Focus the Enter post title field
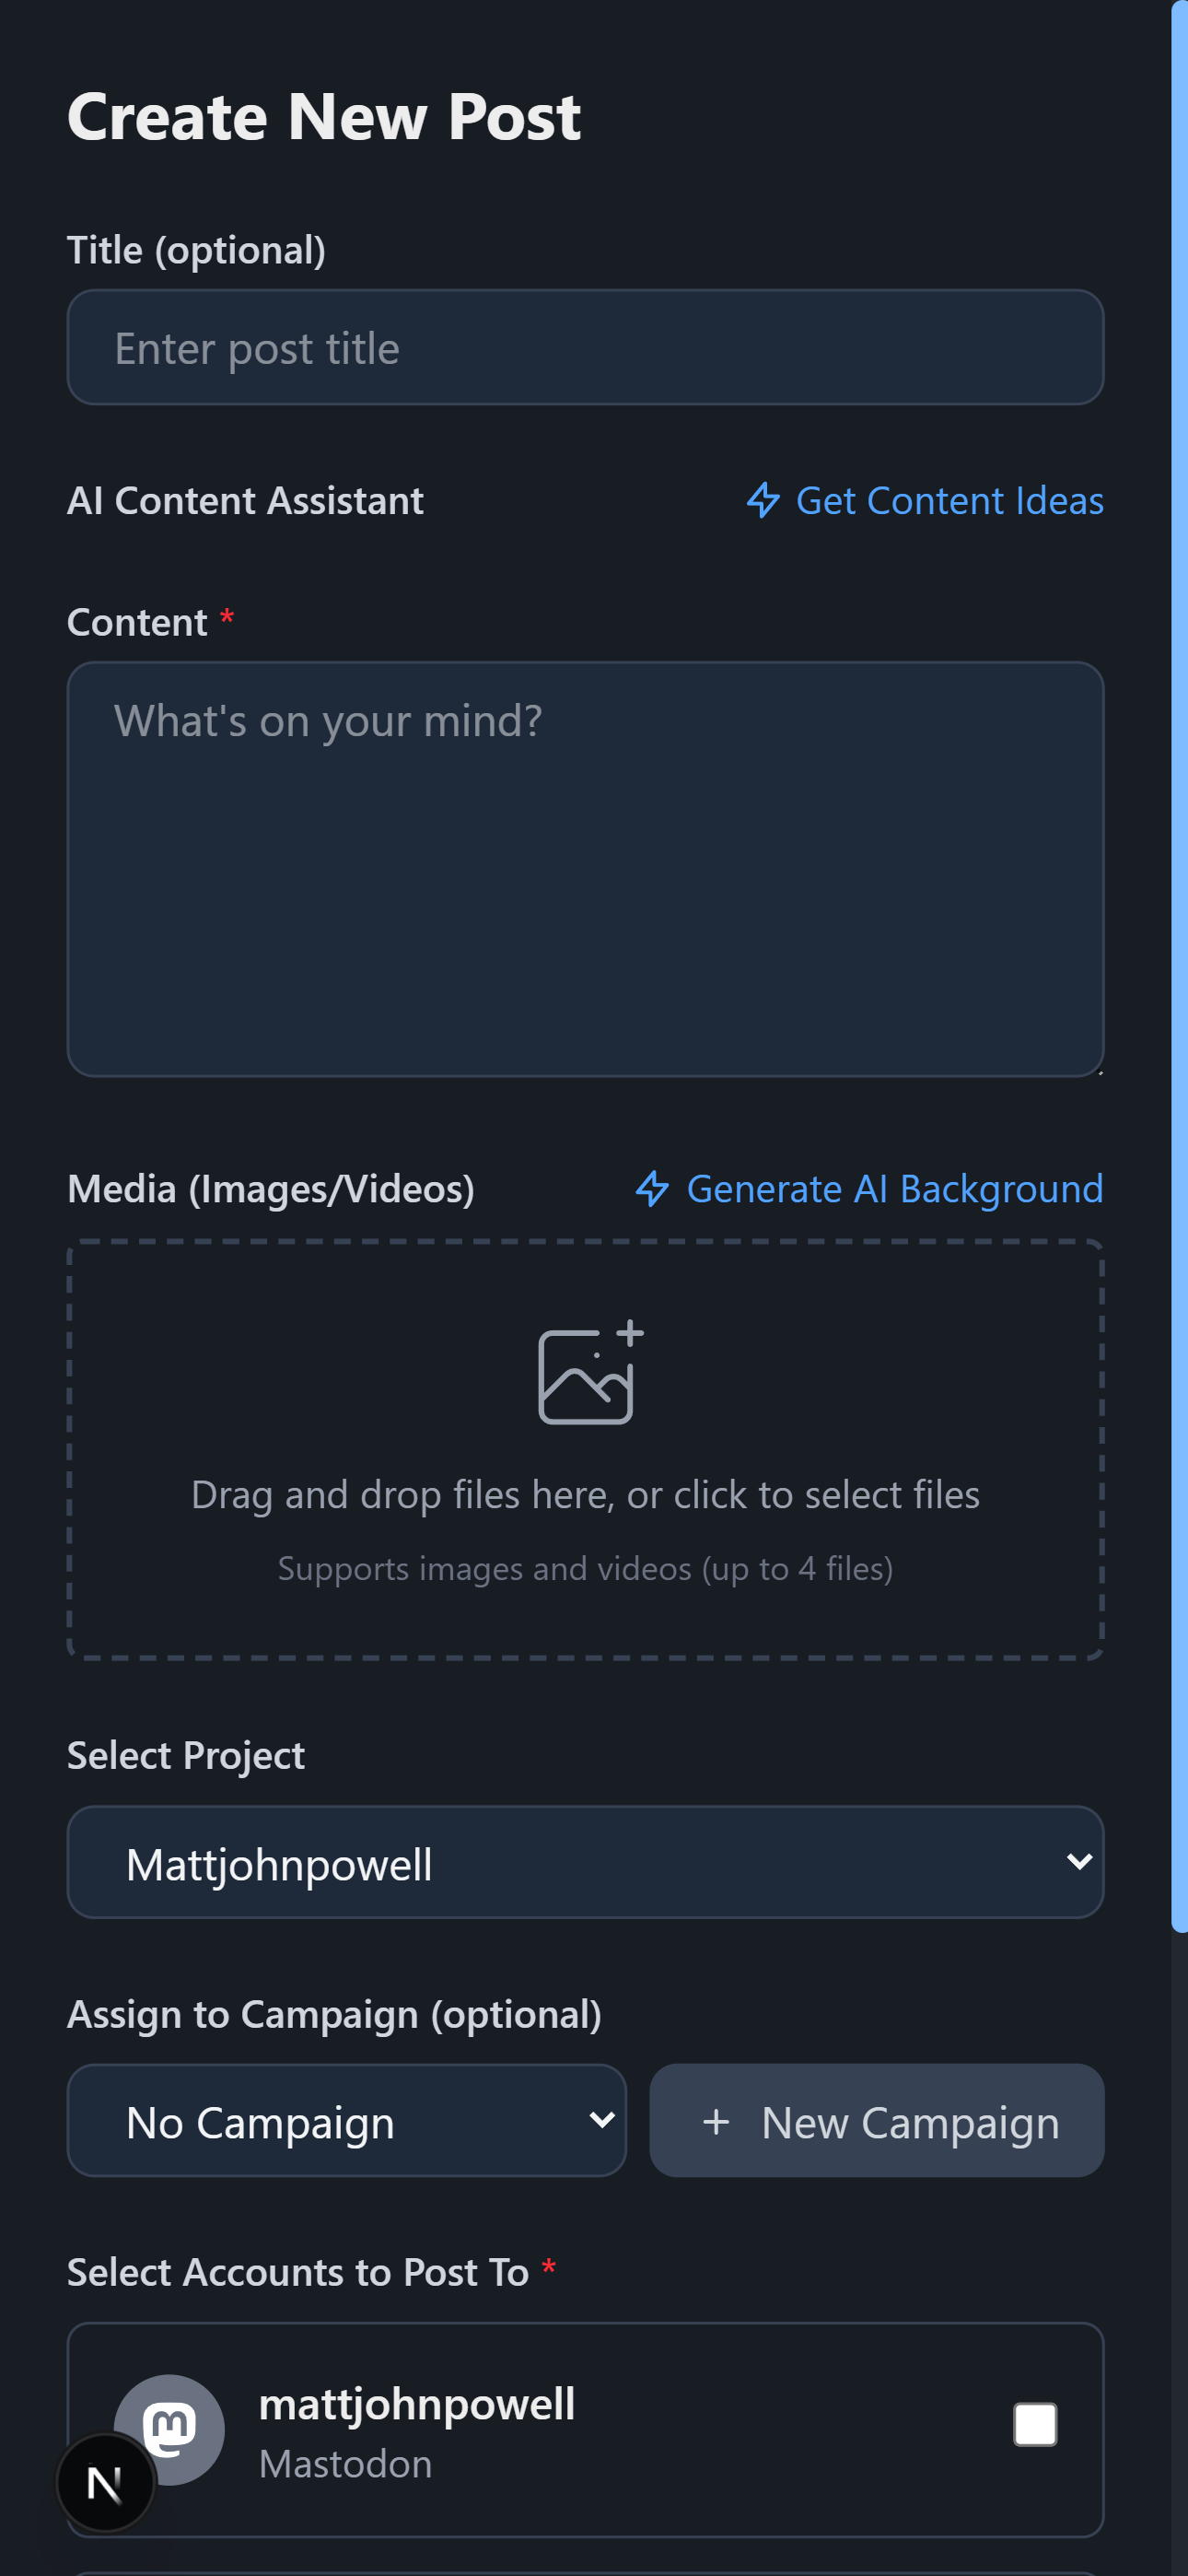This screenshot has height=2576, width=1188. coord(585,348)
